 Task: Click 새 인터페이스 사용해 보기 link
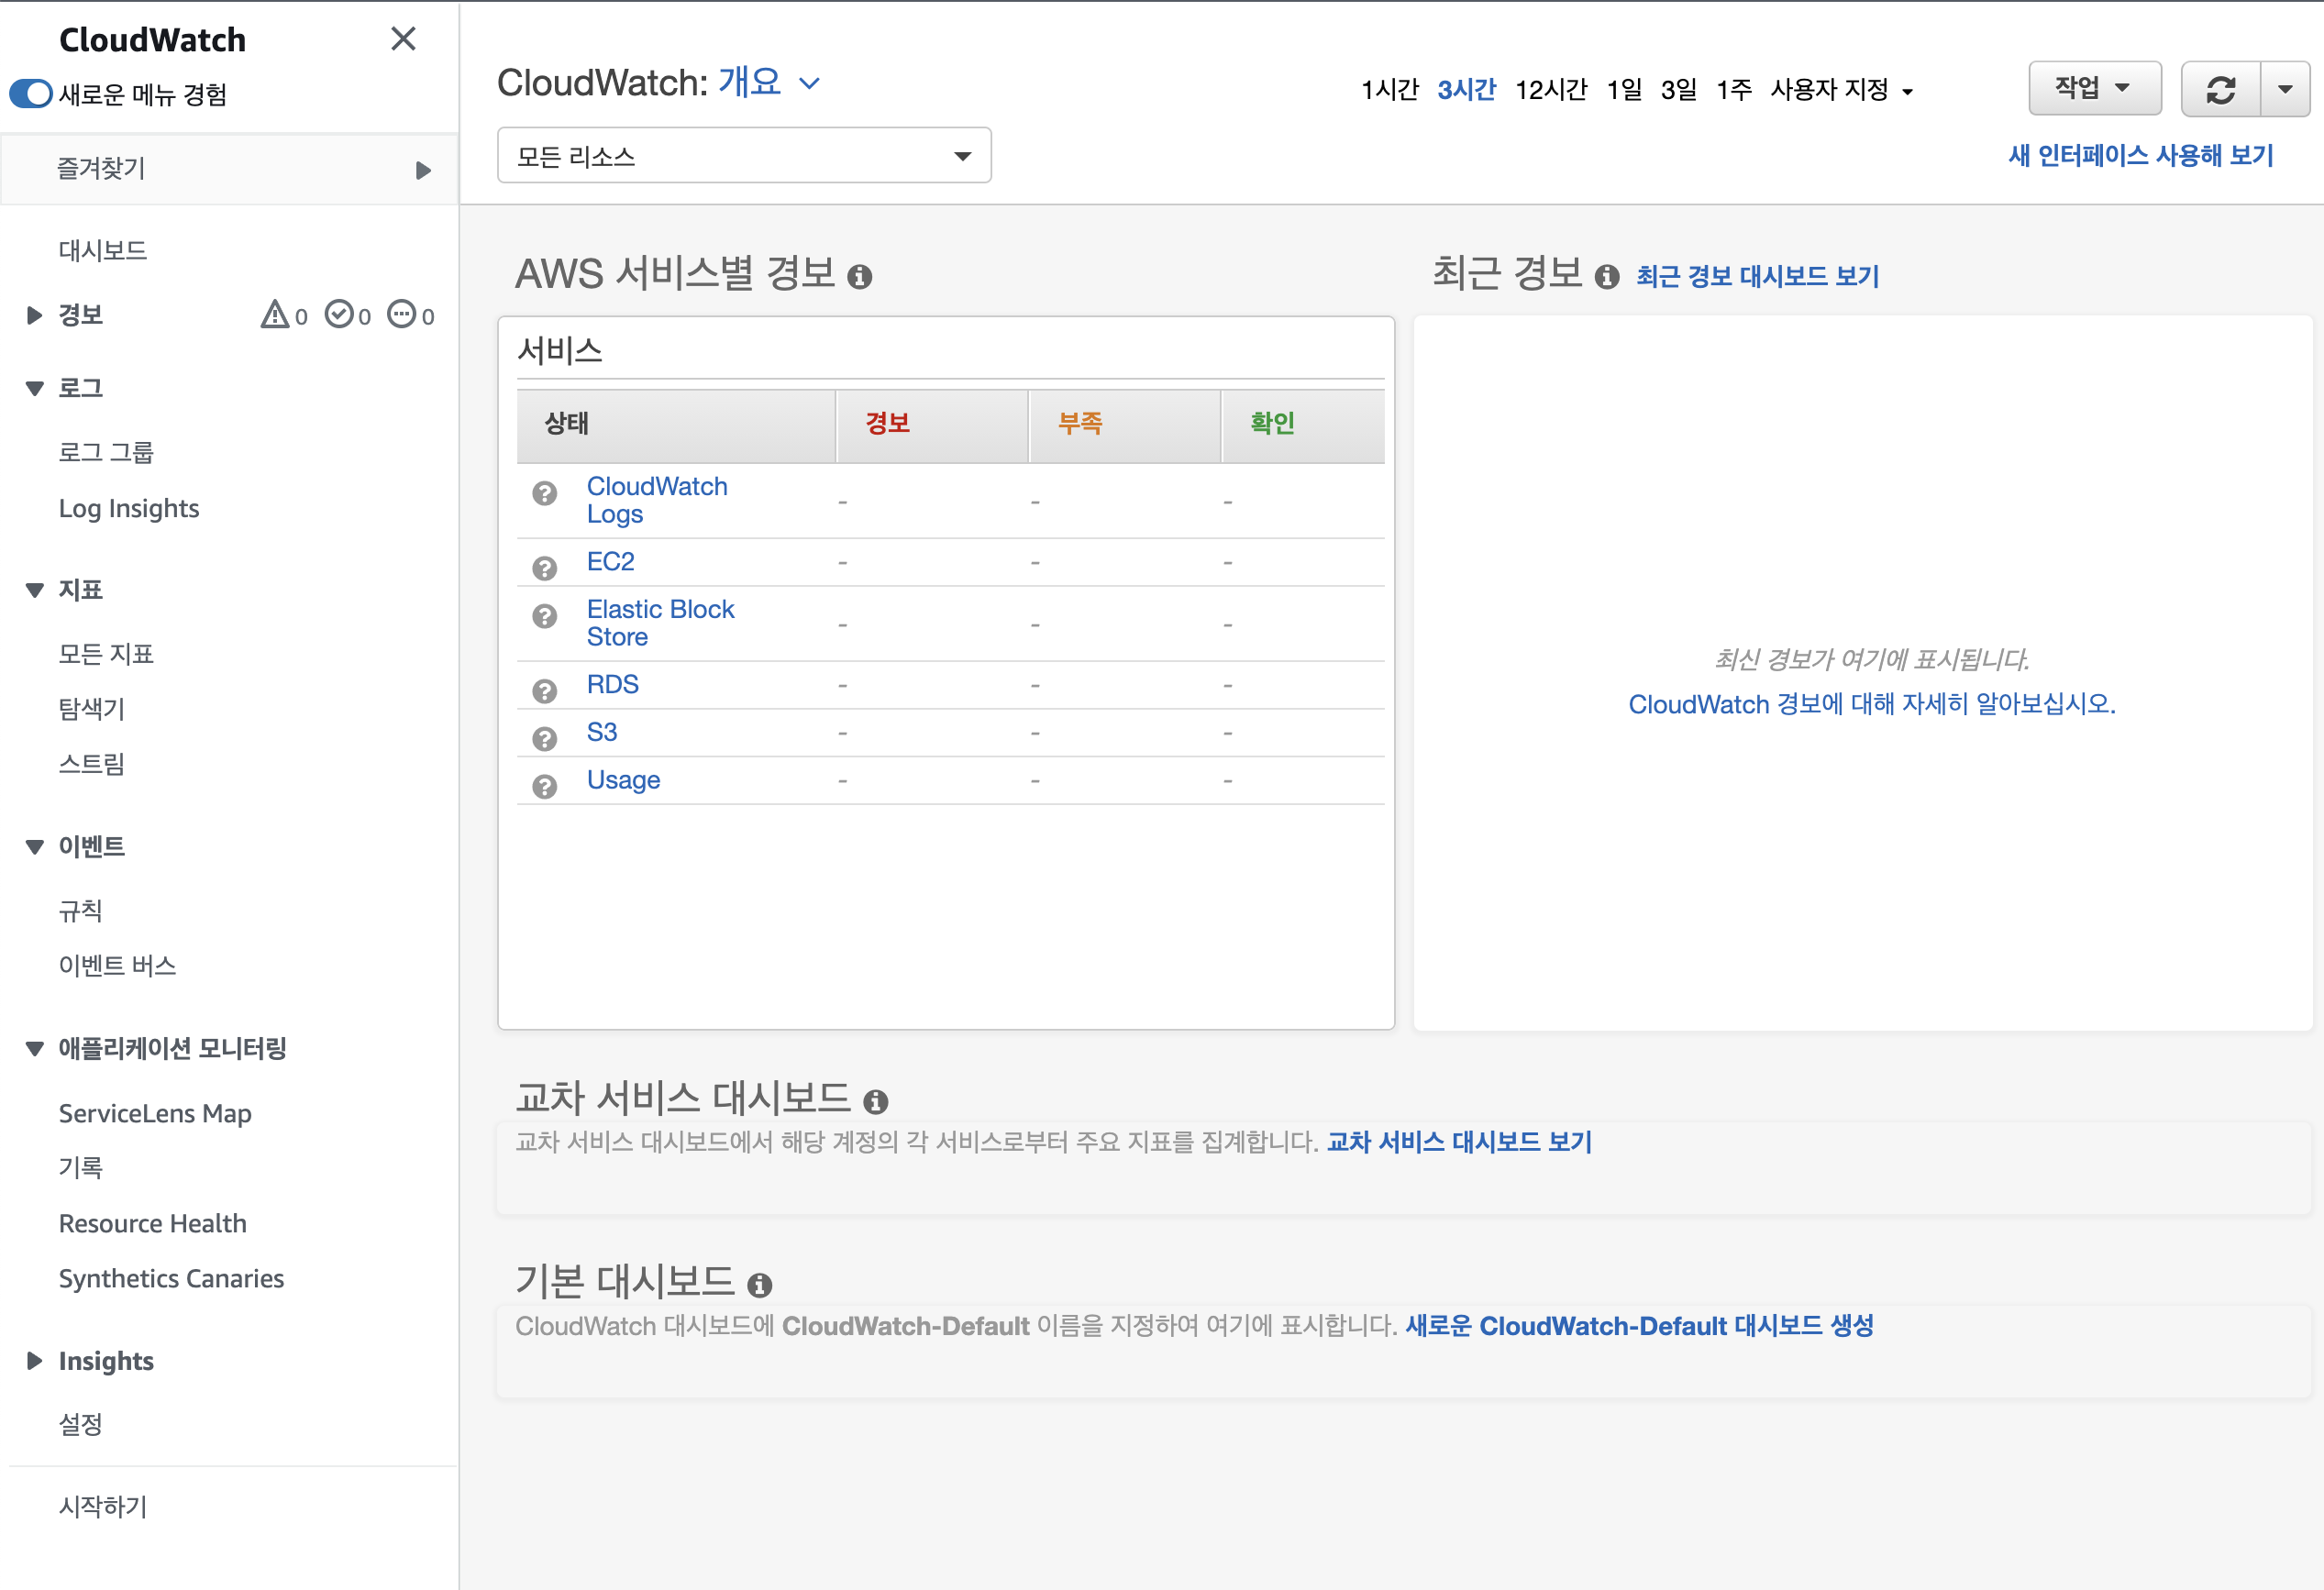[x=2141, y=156]
